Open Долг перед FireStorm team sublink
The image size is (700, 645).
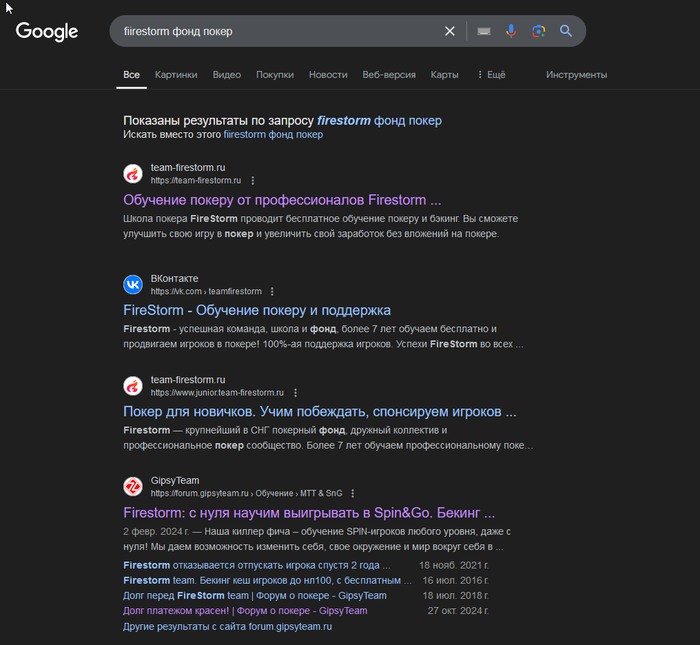(x=255, y=595)
